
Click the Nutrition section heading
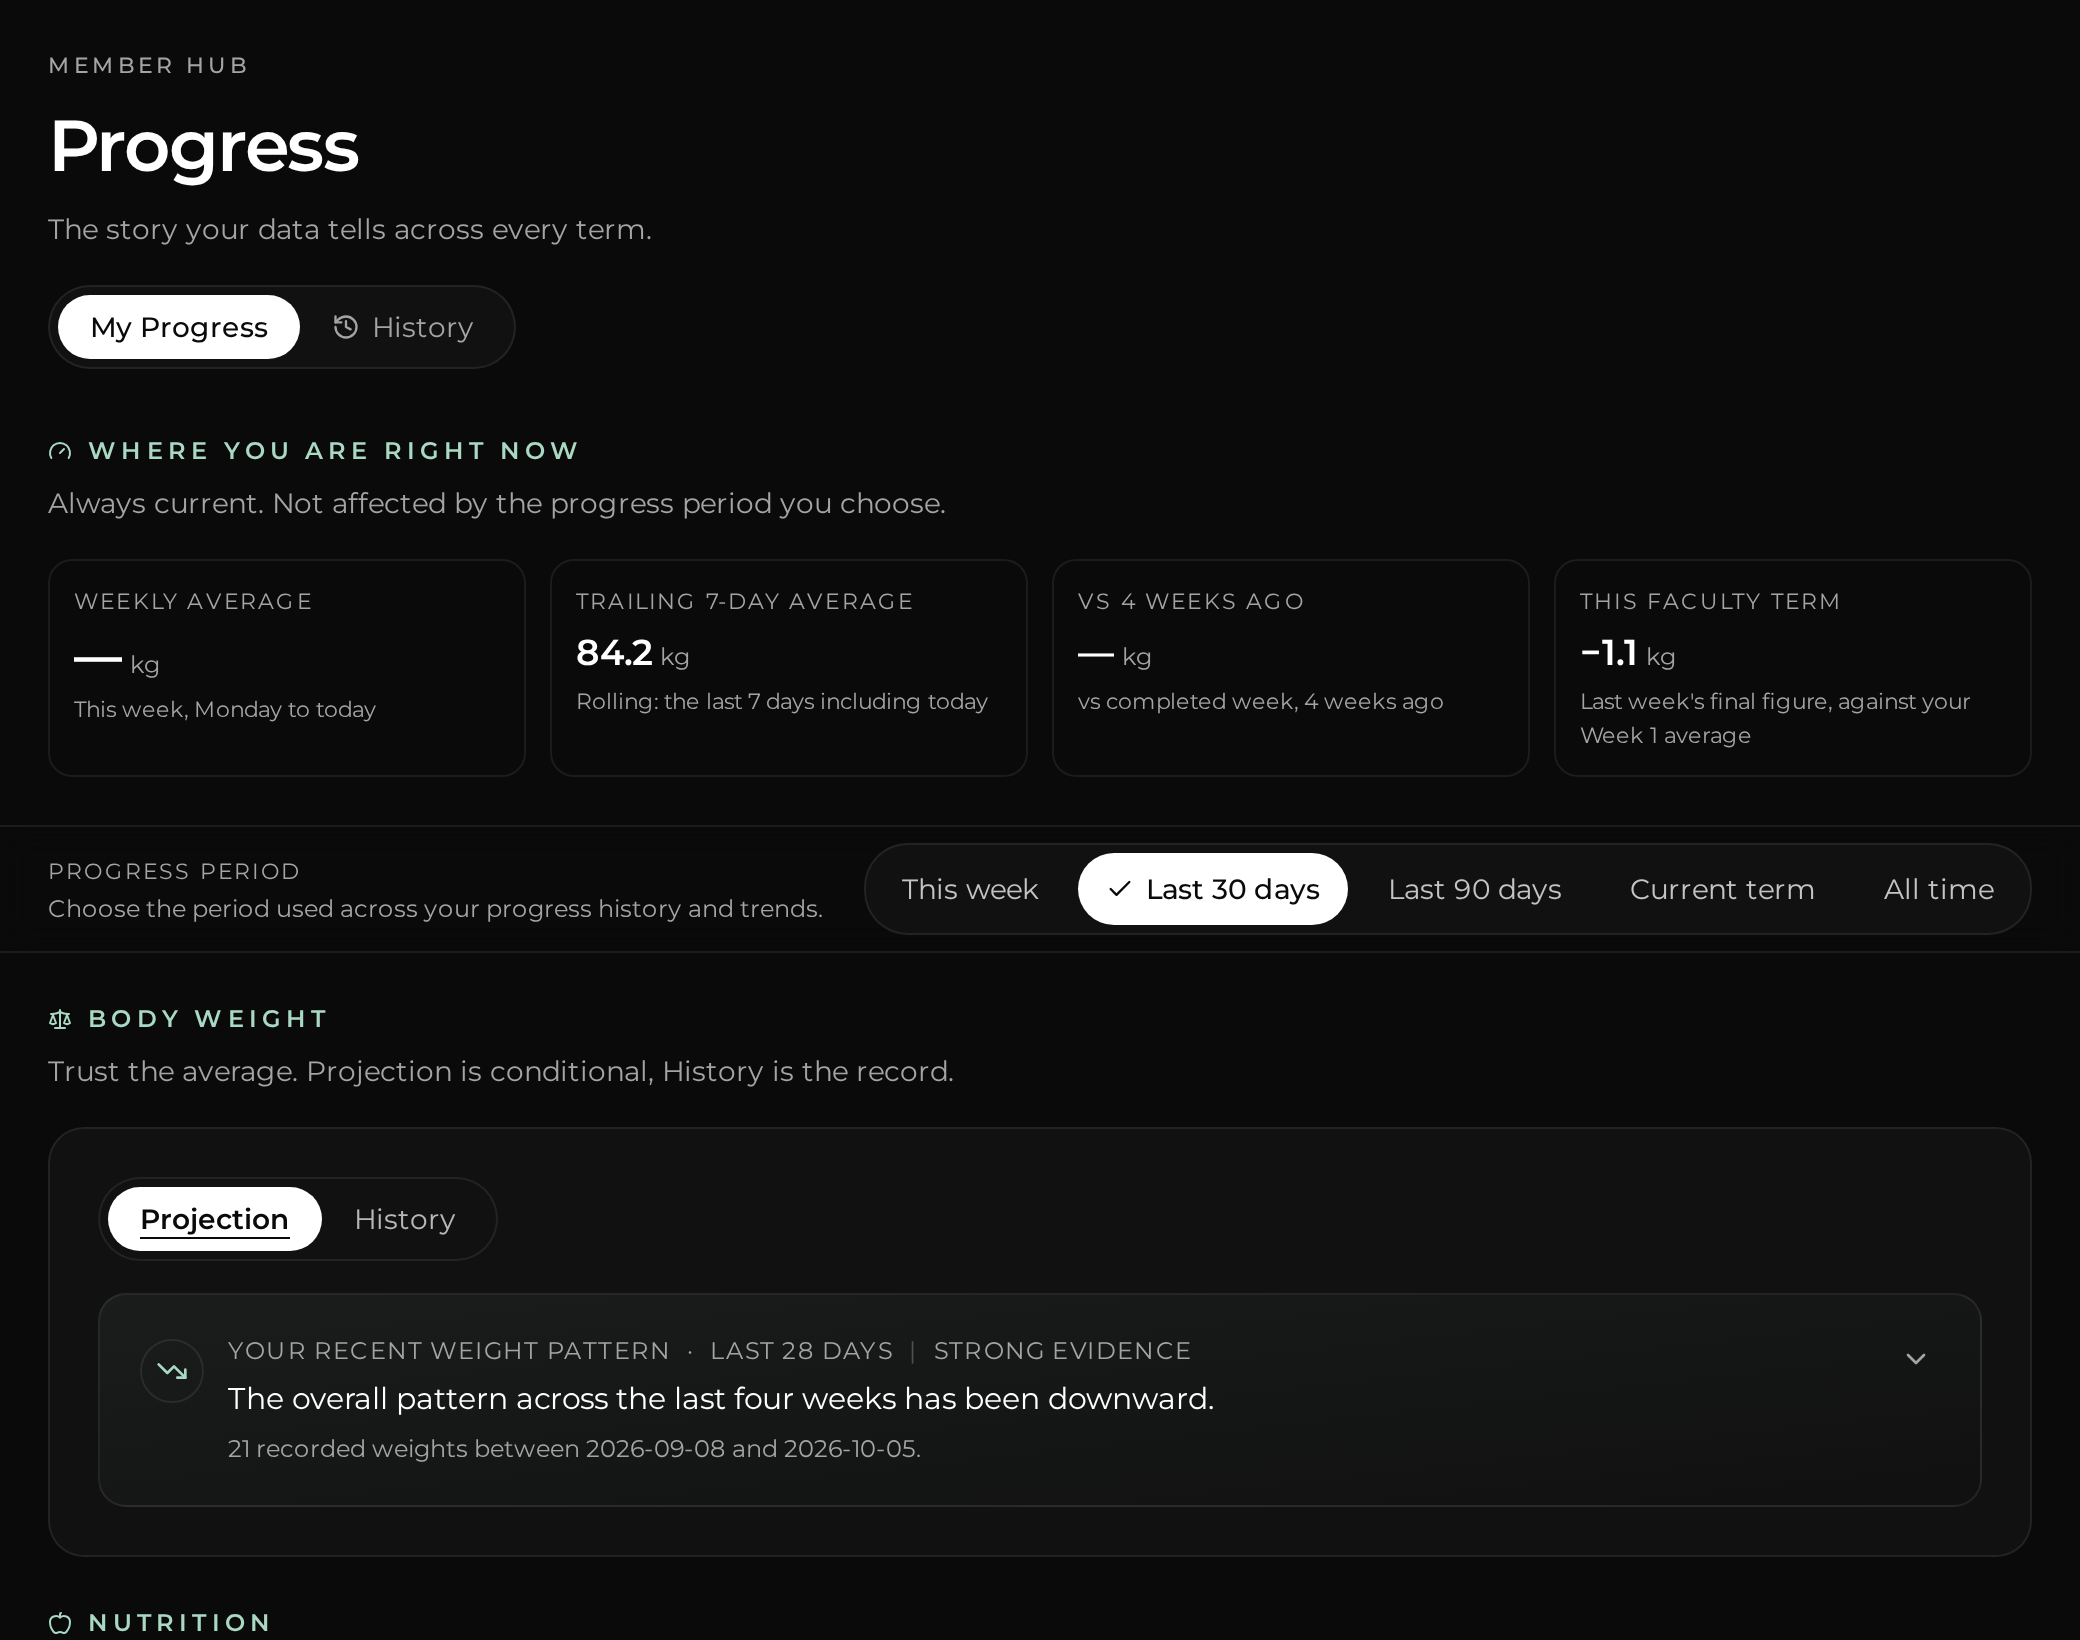click(180, 1622)
